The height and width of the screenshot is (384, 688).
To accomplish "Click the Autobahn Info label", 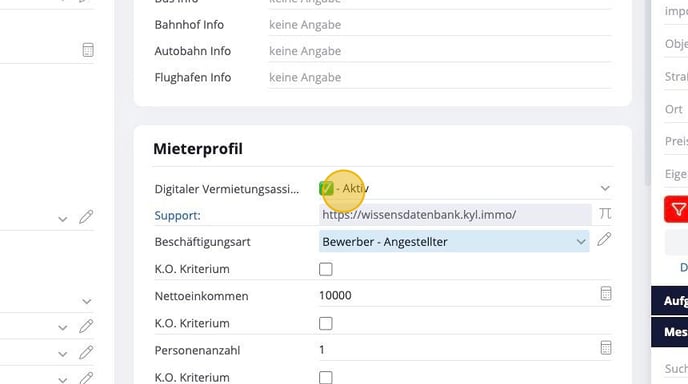I will coord(193,51).
